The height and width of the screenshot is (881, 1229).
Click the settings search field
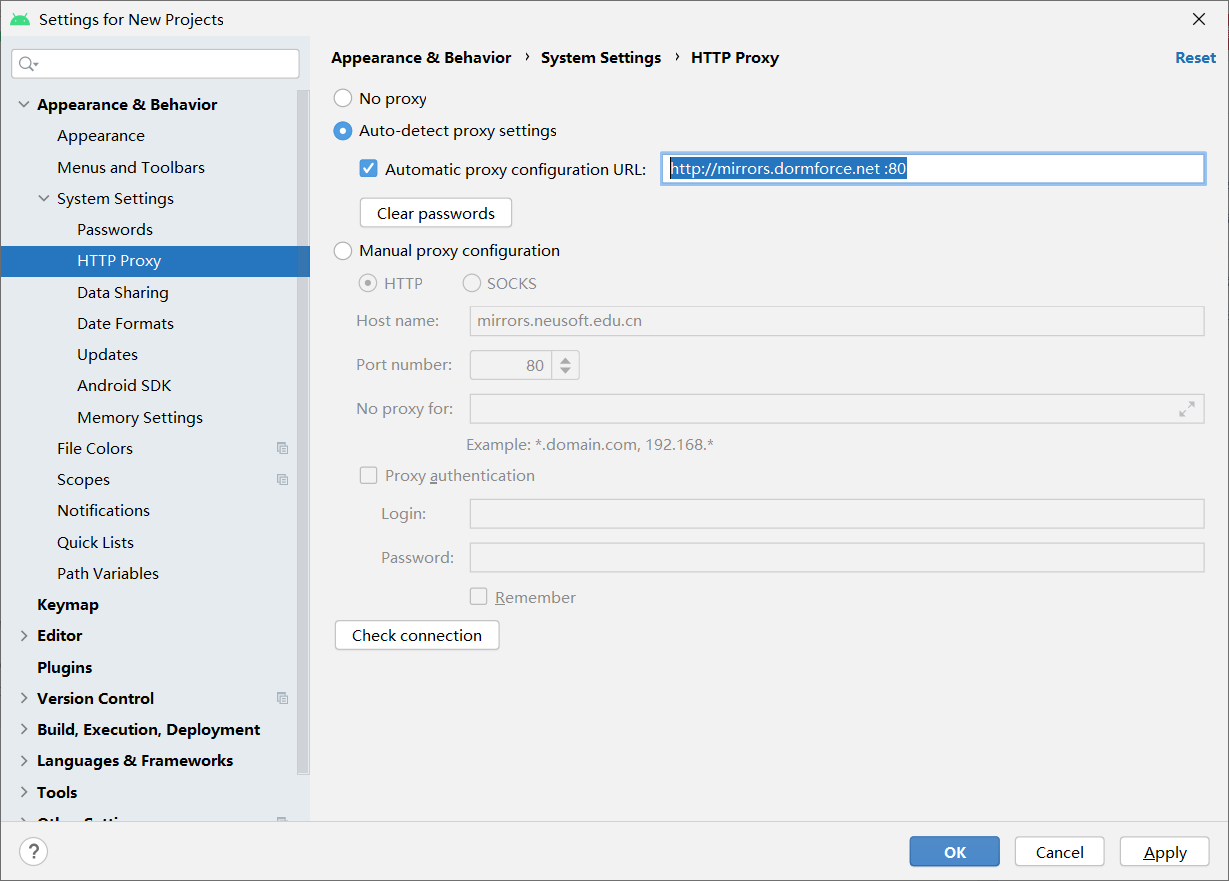(x=156, y=64)
